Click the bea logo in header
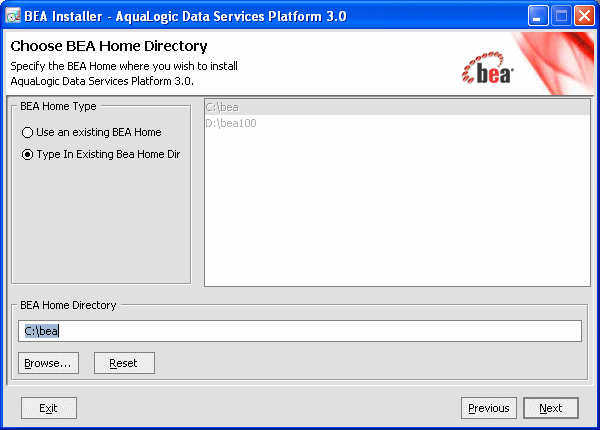The image size is (600, 430). pyautogui.click(x=488, y=68)
